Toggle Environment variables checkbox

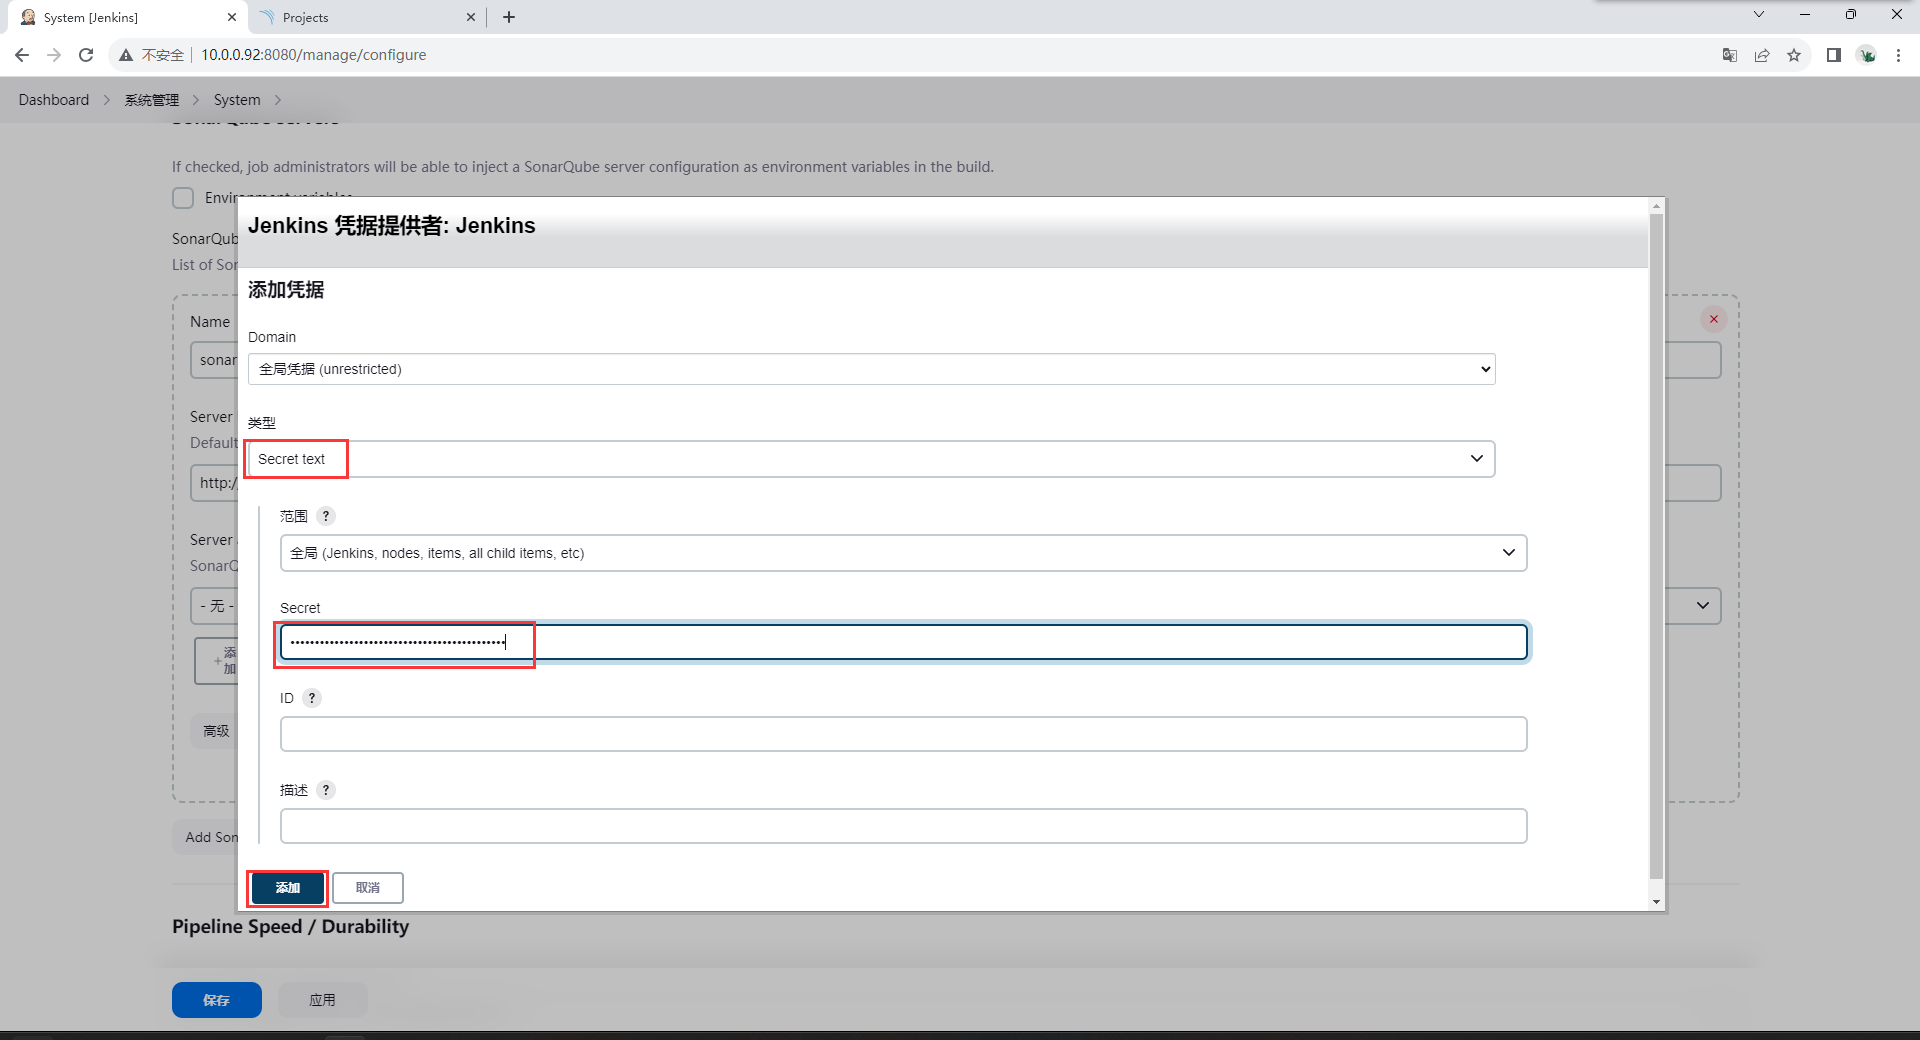click(x=183, y=198)
